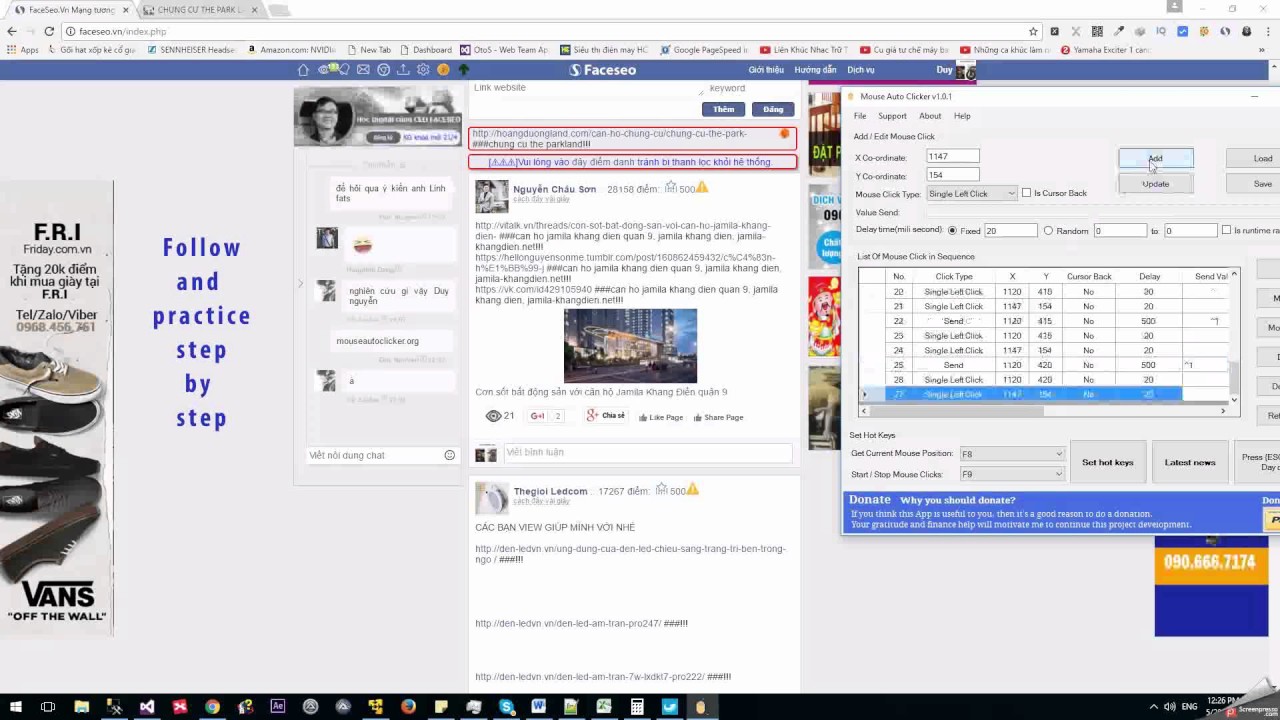Open Visual Studio from the taskbar
Image resolution: width=1280 pixels, height=720 pixels.
coord(147,707)
